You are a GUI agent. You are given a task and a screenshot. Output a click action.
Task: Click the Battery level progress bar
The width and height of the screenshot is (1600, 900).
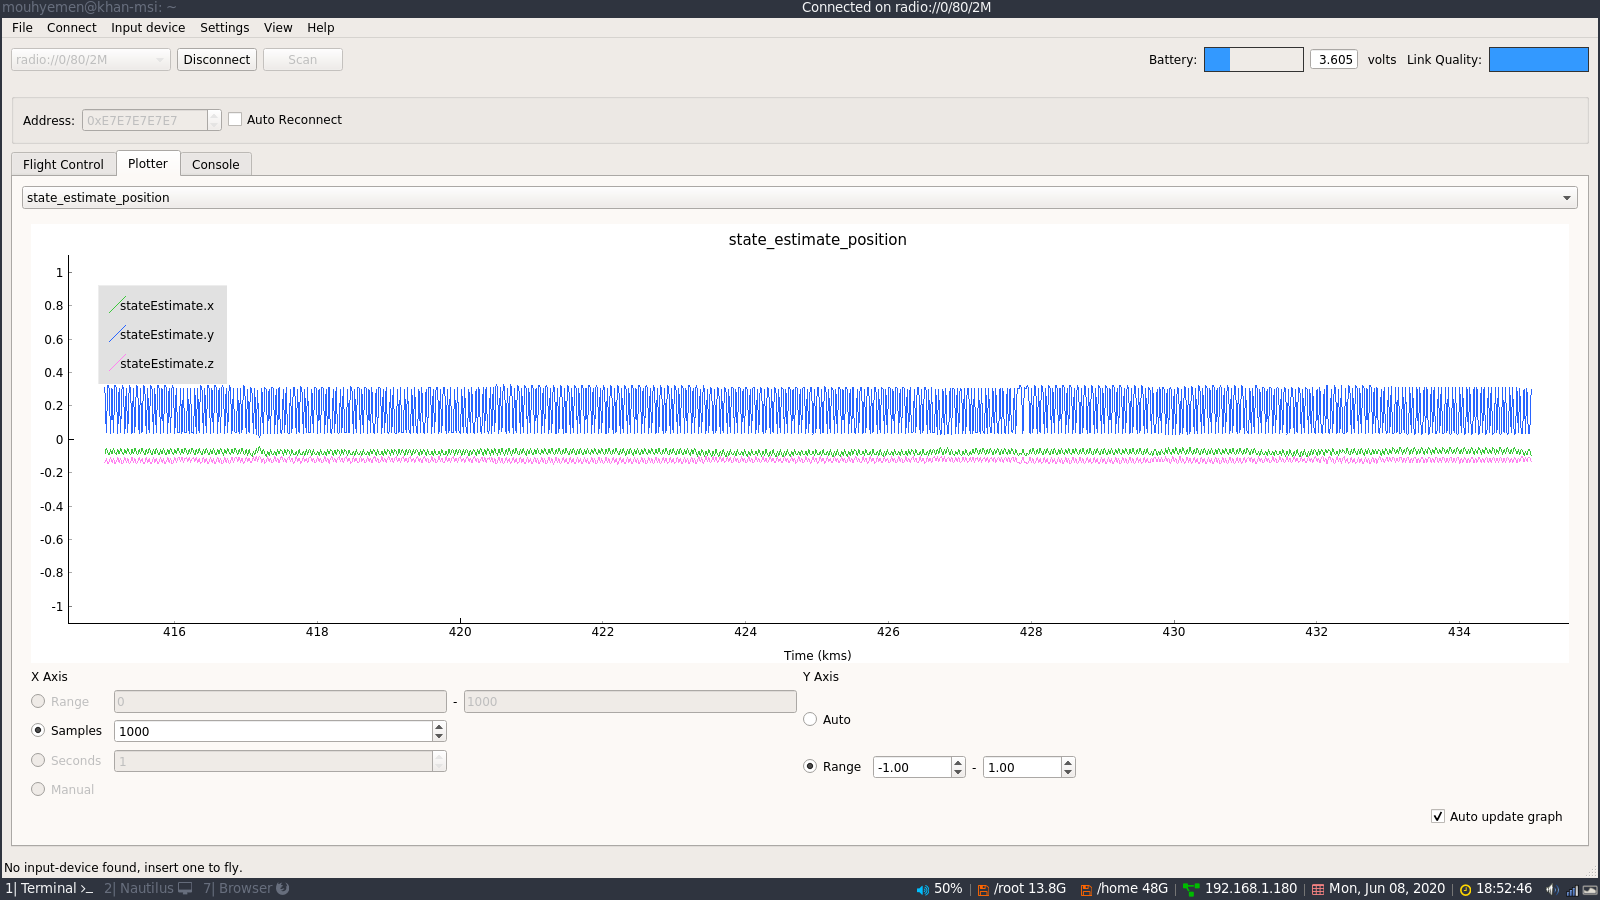coord(1253,60)
